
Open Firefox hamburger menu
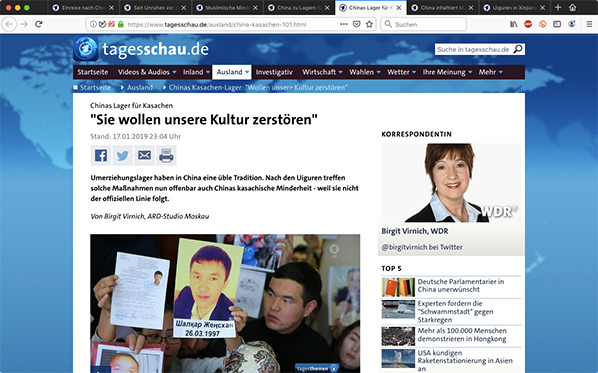point(589,24)
